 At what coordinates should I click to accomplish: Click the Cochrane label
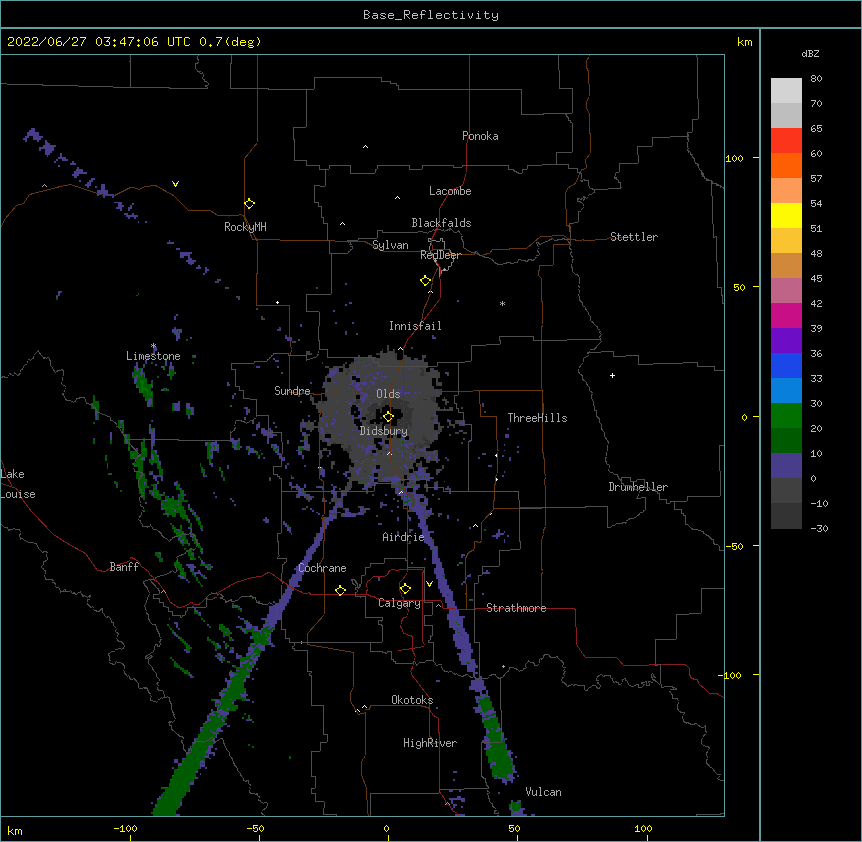point(322,568)
